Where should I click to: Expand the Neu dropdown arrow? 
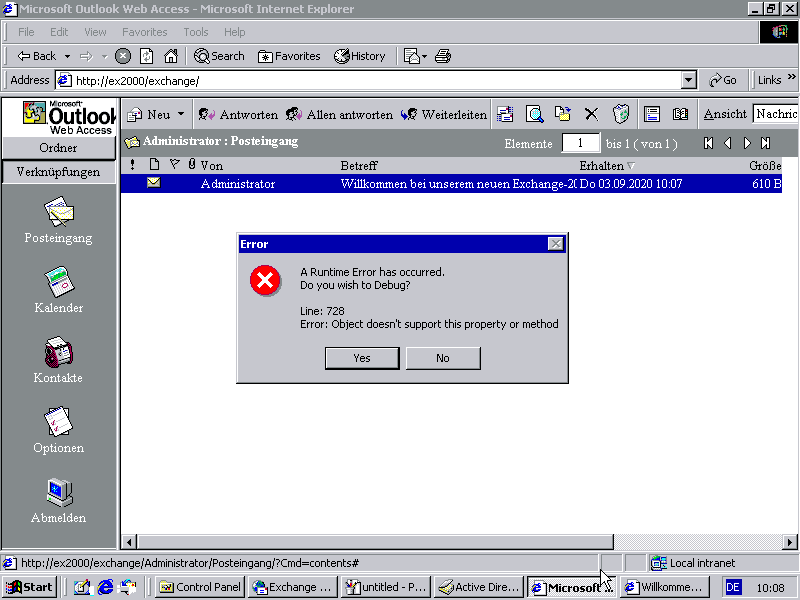tap(181, 114)
